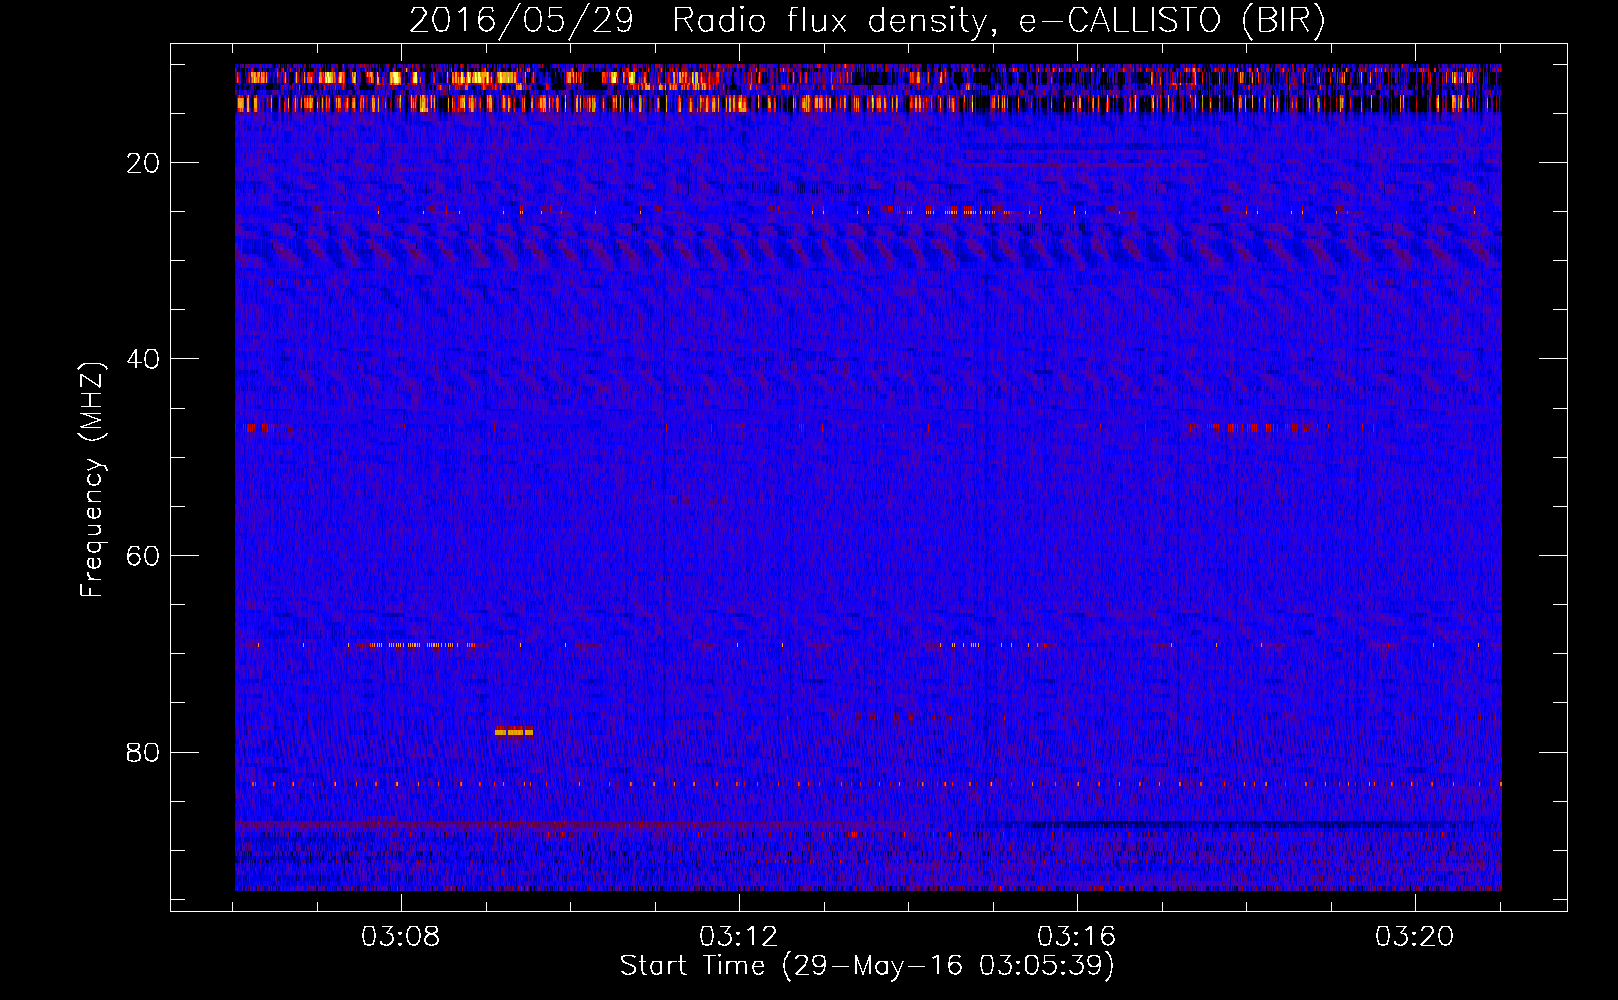Click the 'Frequency (MHZ)' y-axis label
Image resolution: width=1618 pixels, height=1000 pixels.
92,480
